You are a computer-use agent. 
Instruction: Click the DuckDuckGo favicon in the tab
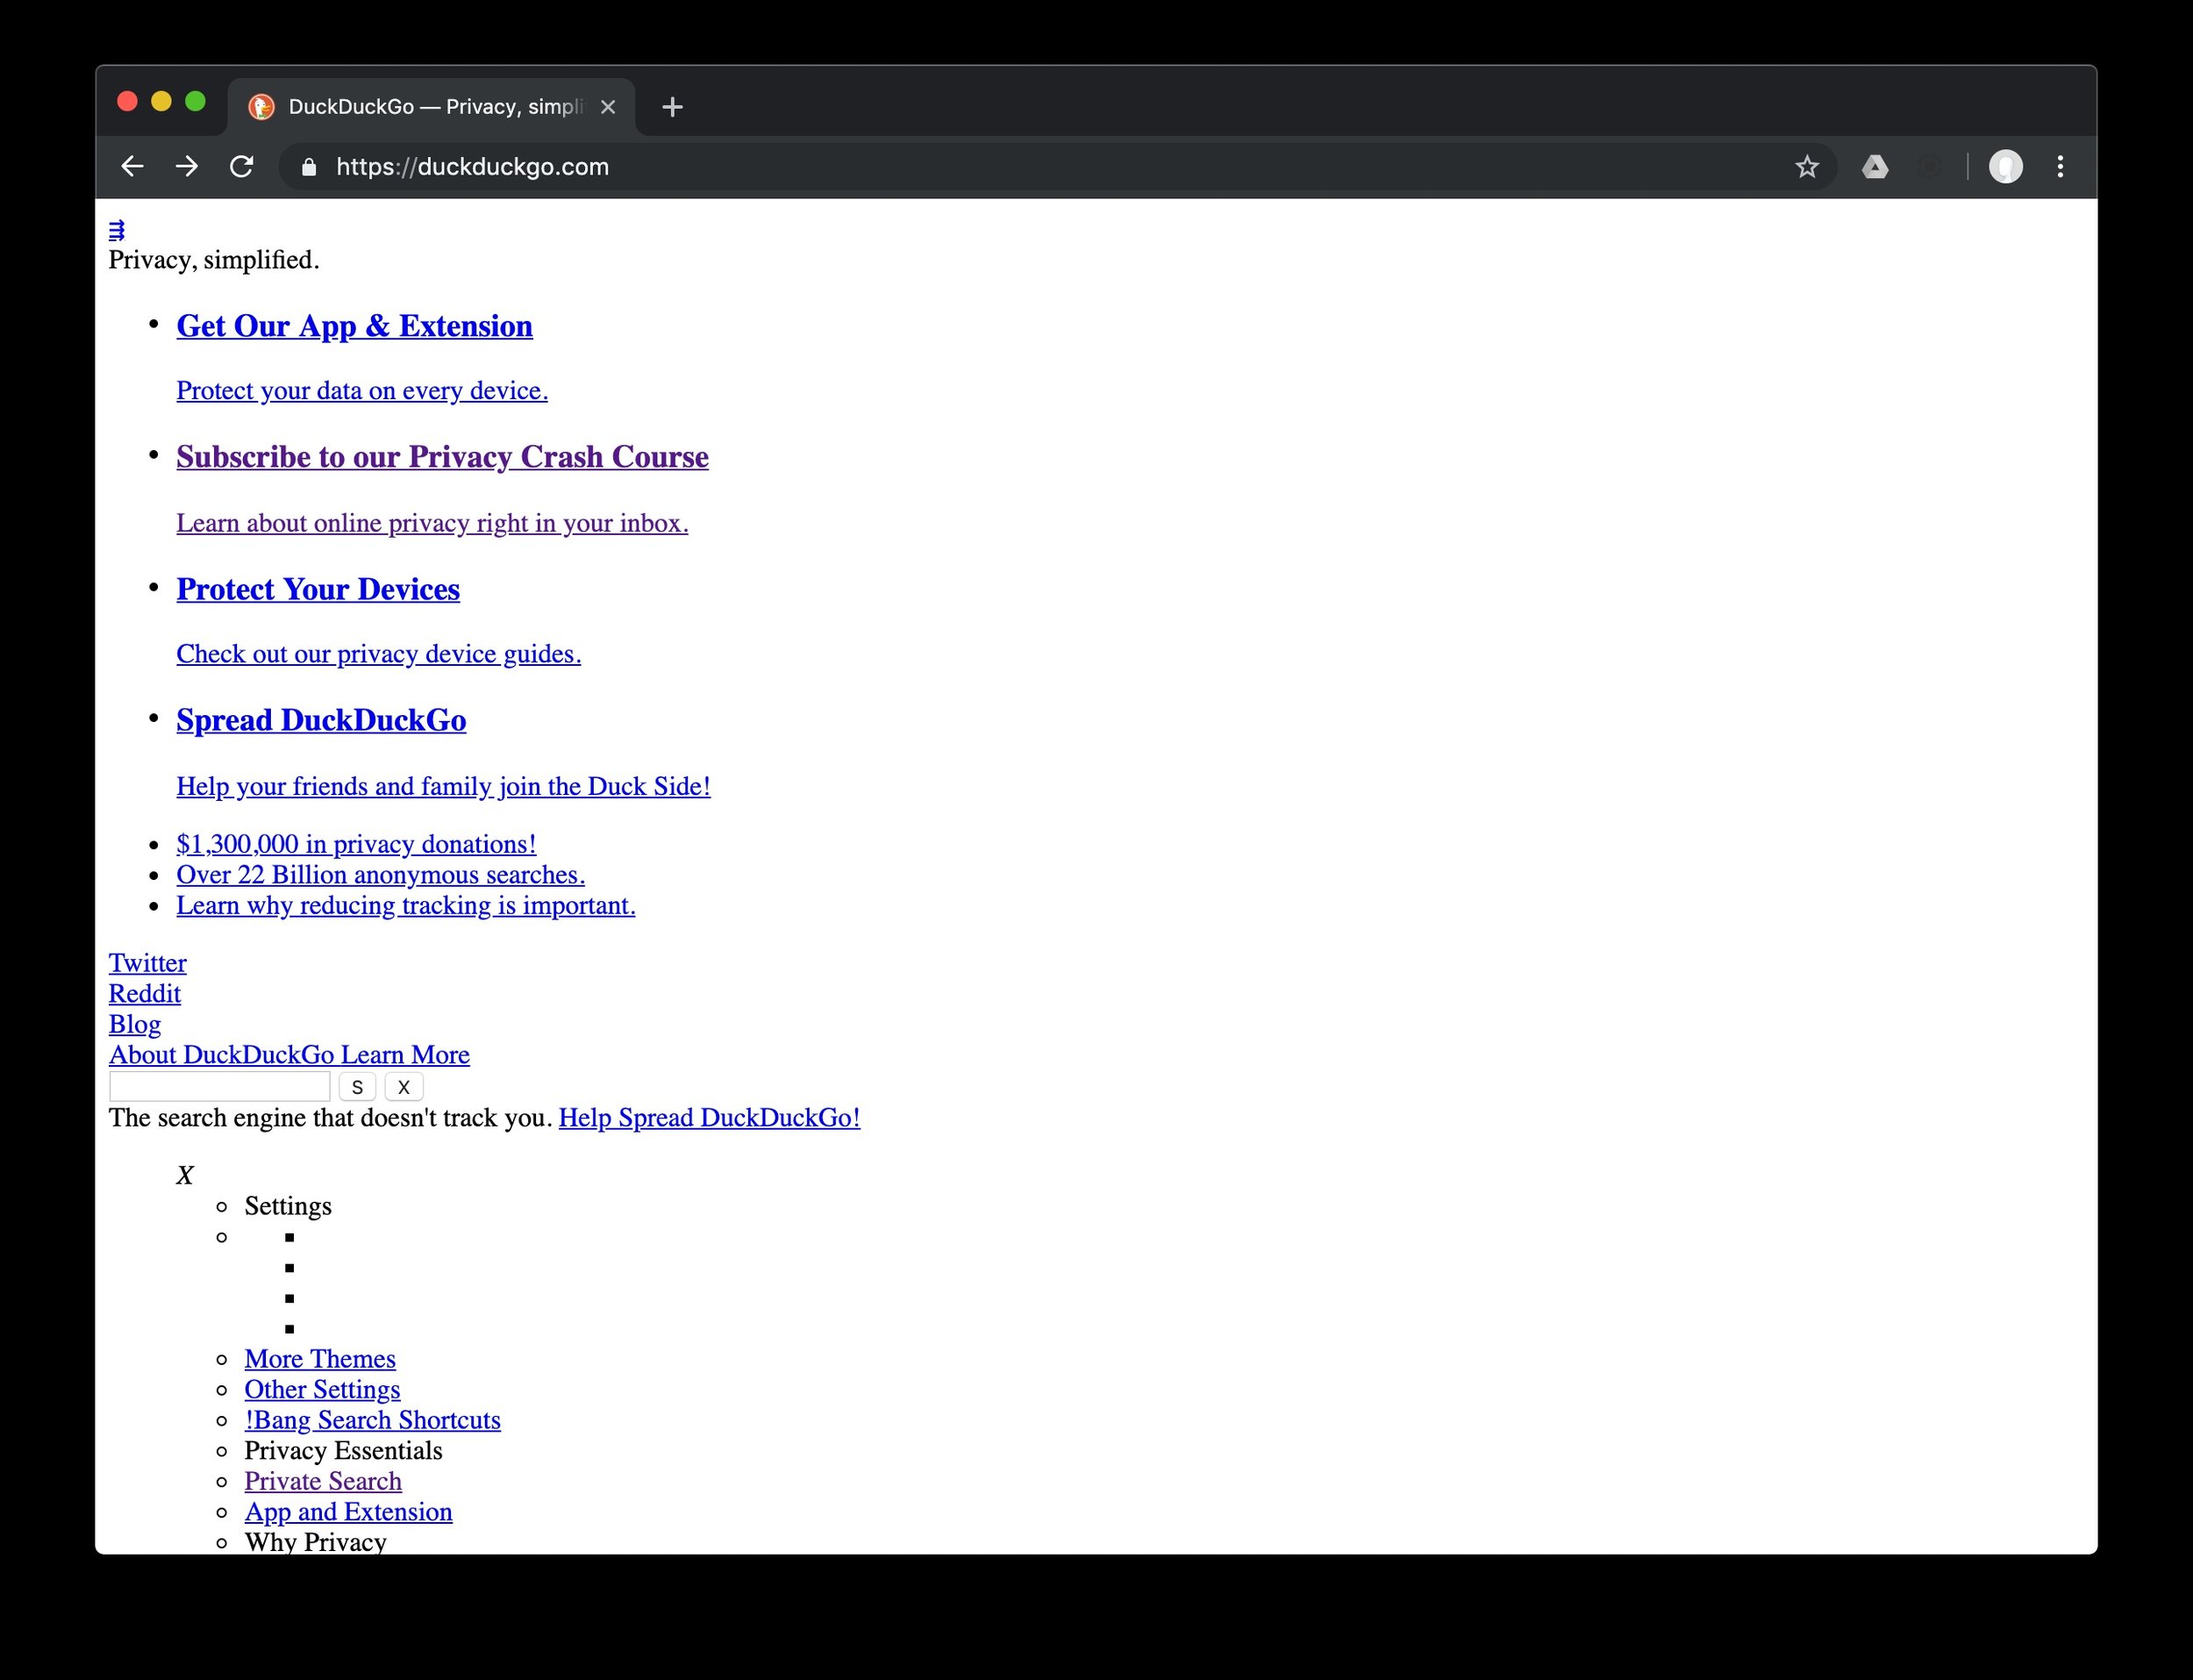pos(261,107)
